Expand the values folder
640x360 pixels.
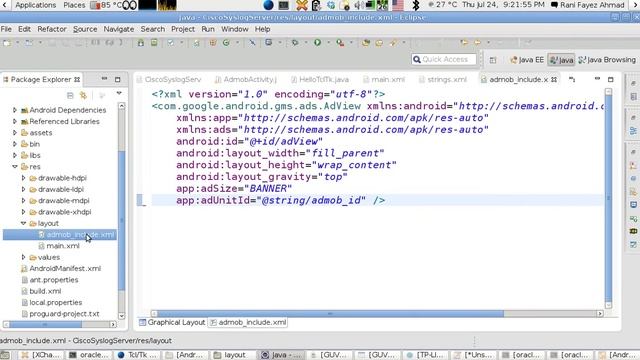[x=23, y=257]
